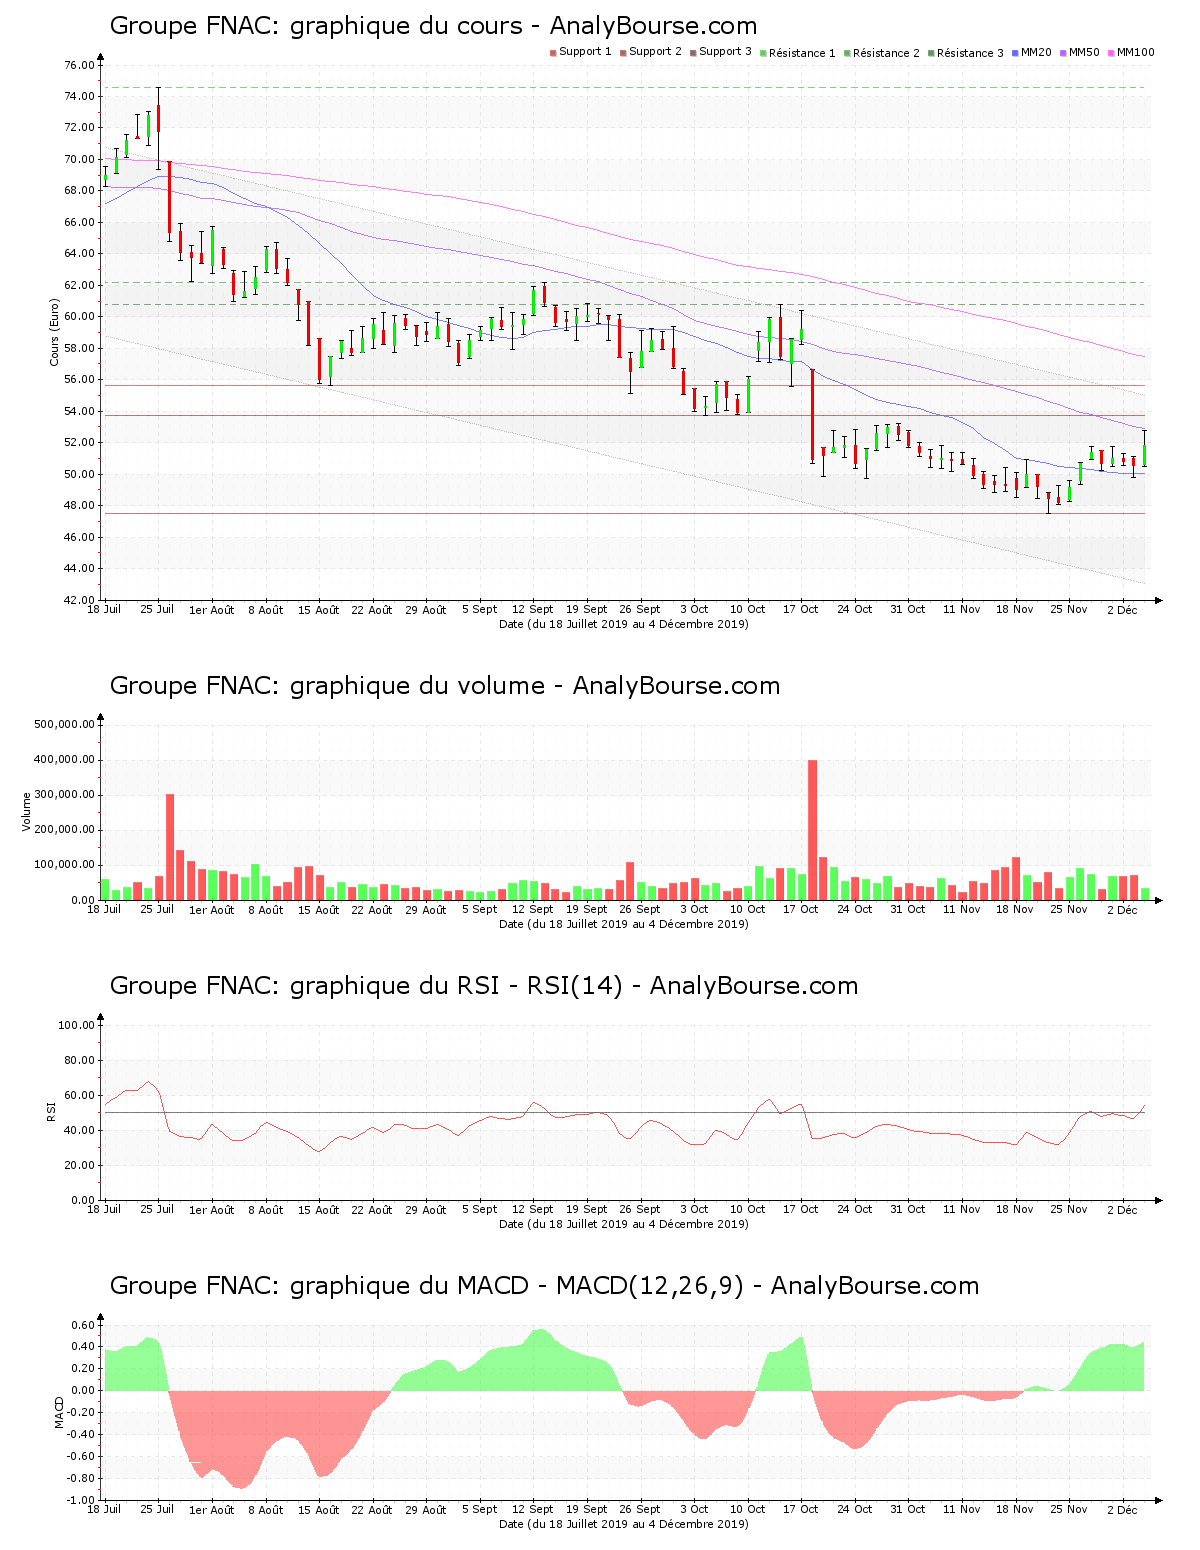This screenshot has height=1550, width=1200.
Task: Click the 300,000 red volume bar near 25 Juil
Action: coord(170,847)
